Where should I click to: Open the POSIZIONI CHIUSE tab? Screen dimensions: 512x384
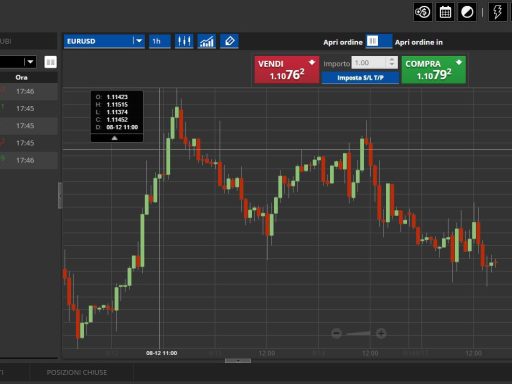click(x=77, y=372)
